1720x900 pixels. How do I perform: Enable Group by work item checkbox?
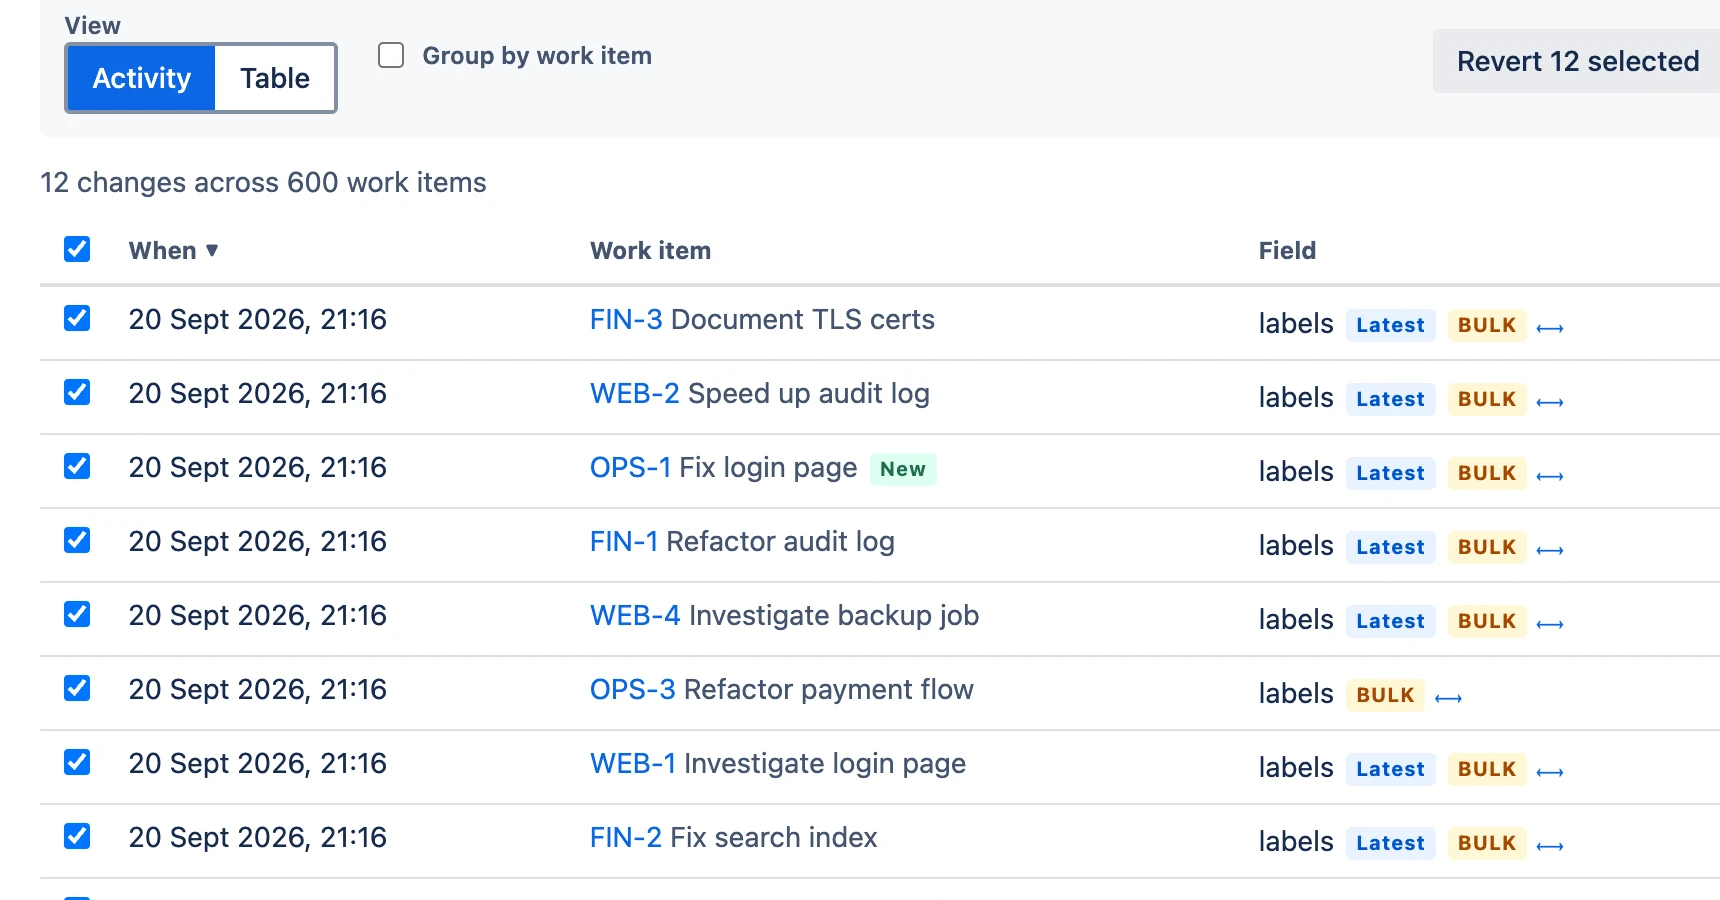click(x=391, y=55)
